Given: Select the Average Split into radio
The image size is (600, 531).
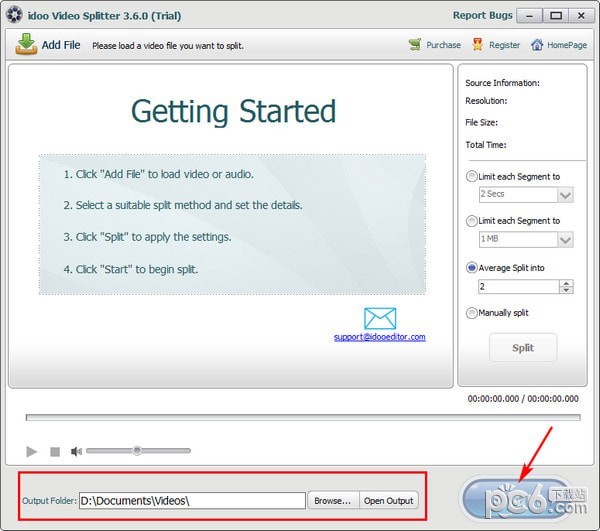Looking at the screenshot, I should (471, 268).
